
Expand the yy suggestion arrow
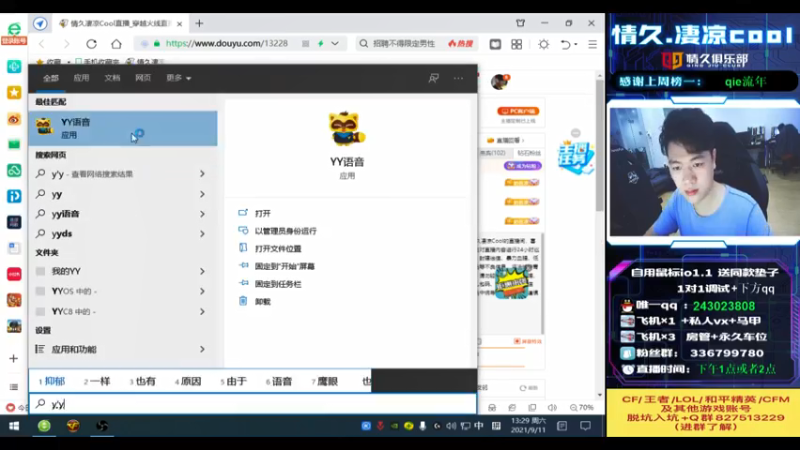point(202,194)
